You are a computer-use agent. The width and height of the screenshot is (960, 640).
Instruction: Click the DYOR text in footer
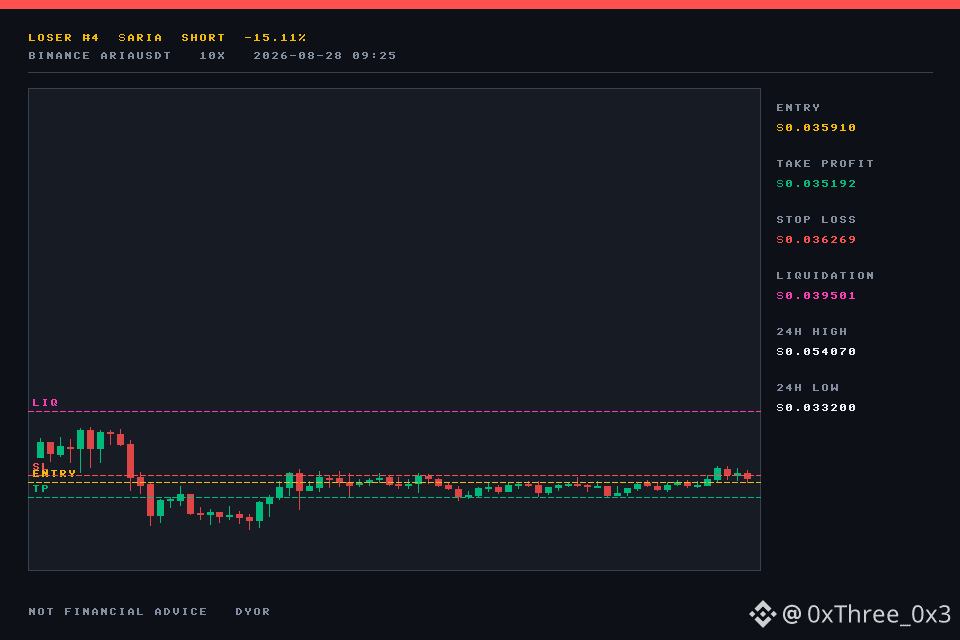(253, 612)
